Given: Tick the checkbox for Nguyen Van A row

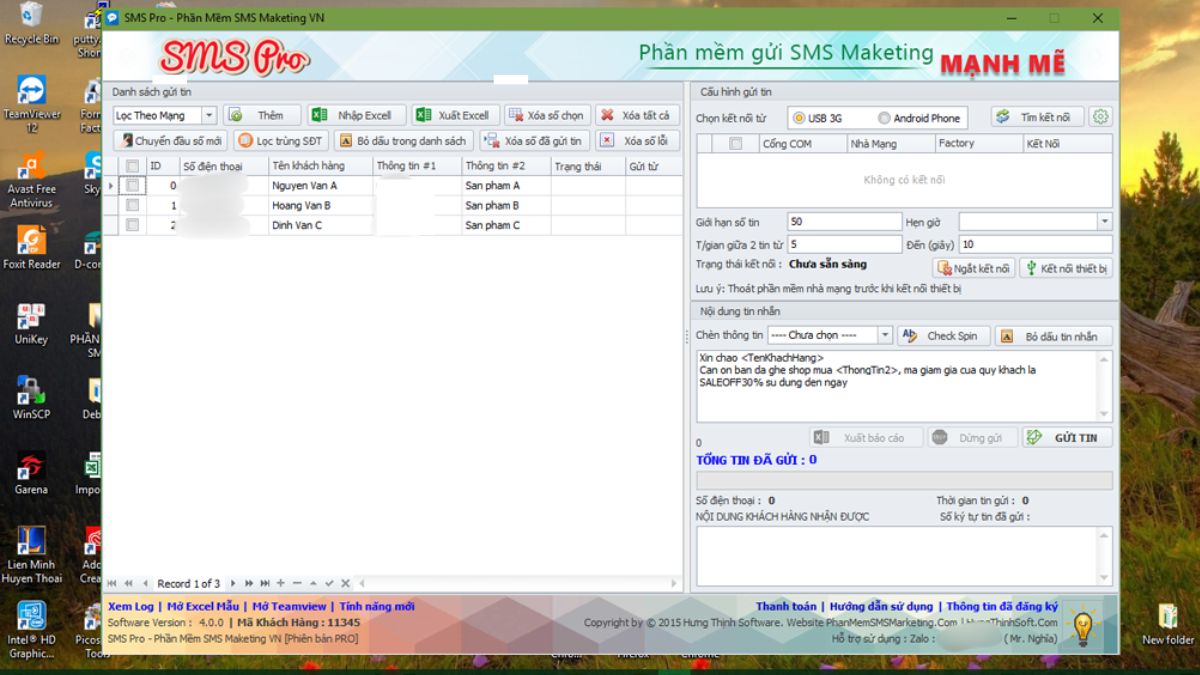Looking at the screenshot, I should [x=133, y=186].
